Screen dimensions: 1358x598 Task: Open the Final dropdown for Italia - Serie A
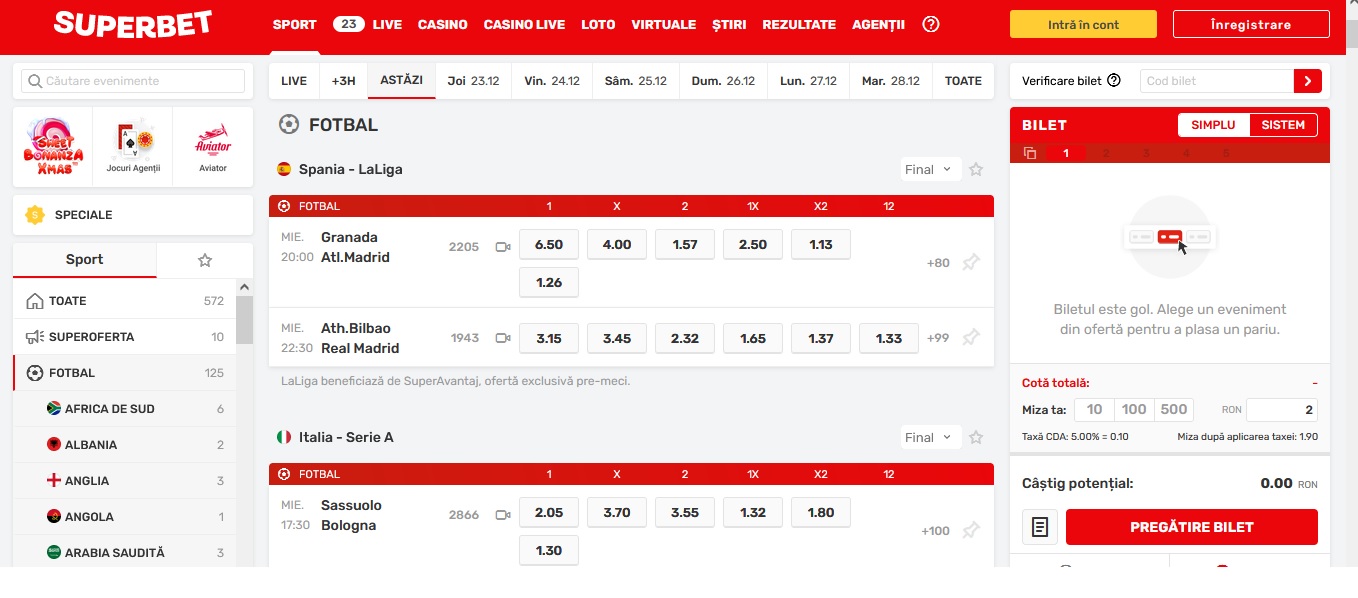(x=931, y=438)
